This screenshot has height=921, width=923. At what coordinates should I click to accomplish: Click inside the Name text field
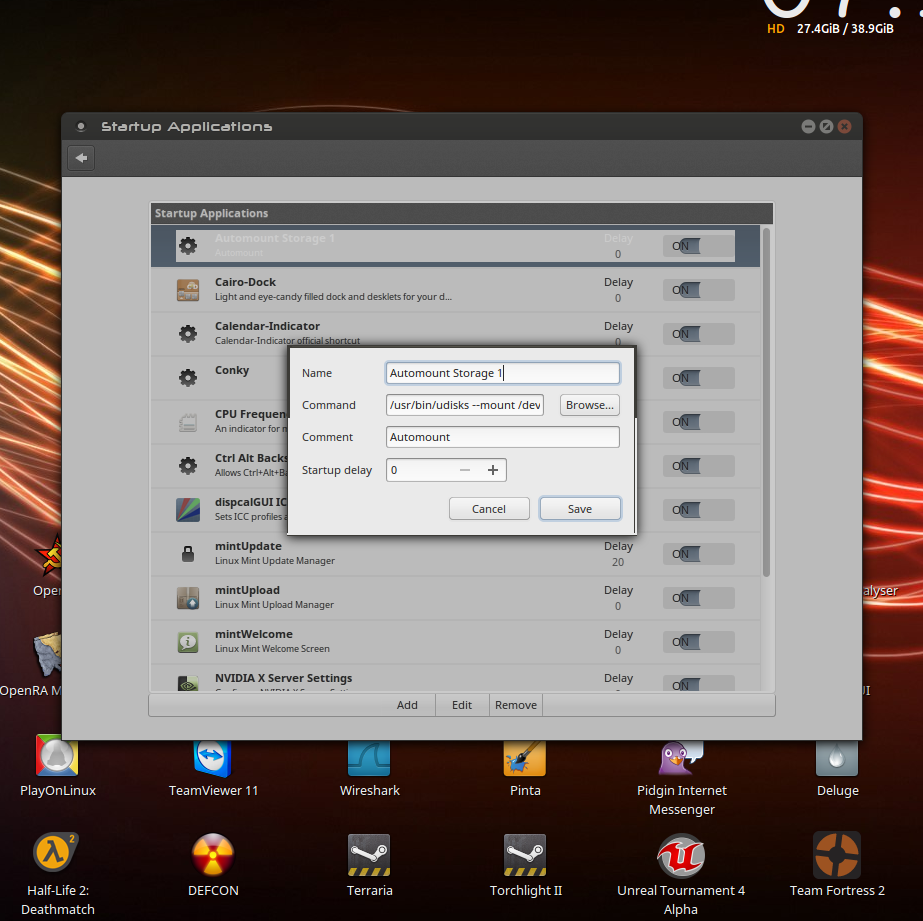click(x=503, y=373)
